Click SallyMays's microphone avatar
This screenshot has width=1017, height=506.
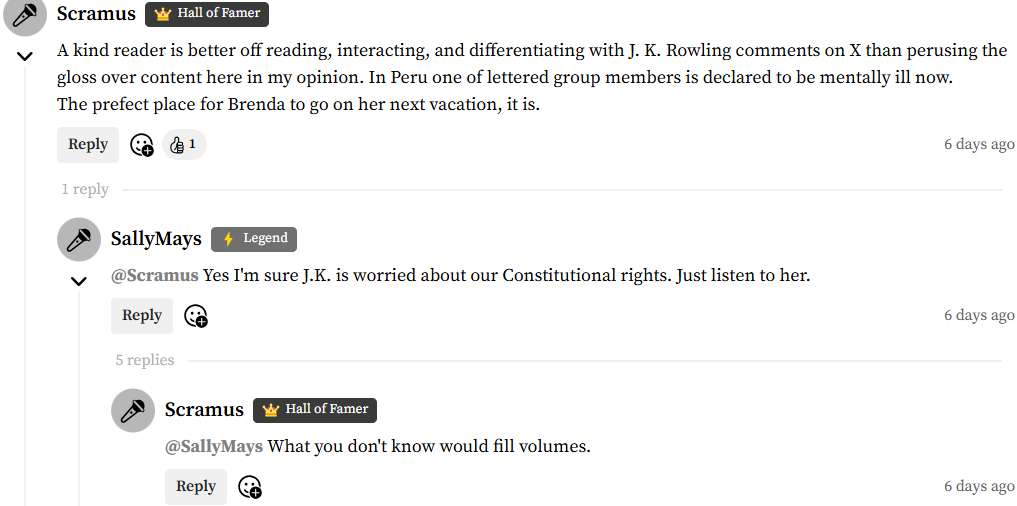tap(79, 239)
